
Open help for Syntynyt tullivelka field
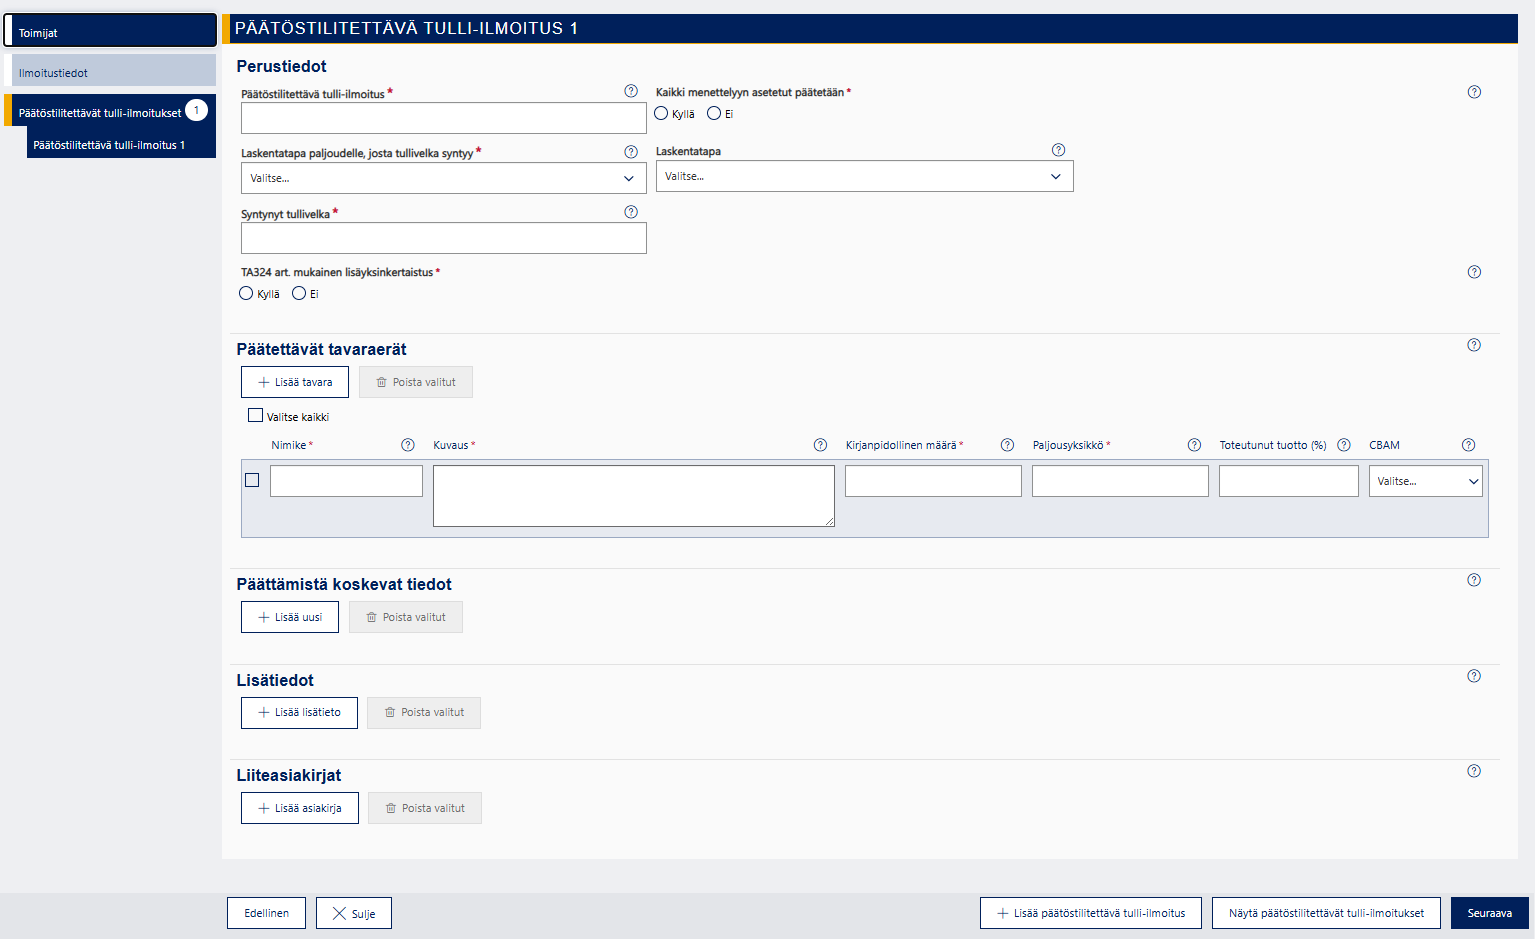pyautogui.click(x=631, y=212)
